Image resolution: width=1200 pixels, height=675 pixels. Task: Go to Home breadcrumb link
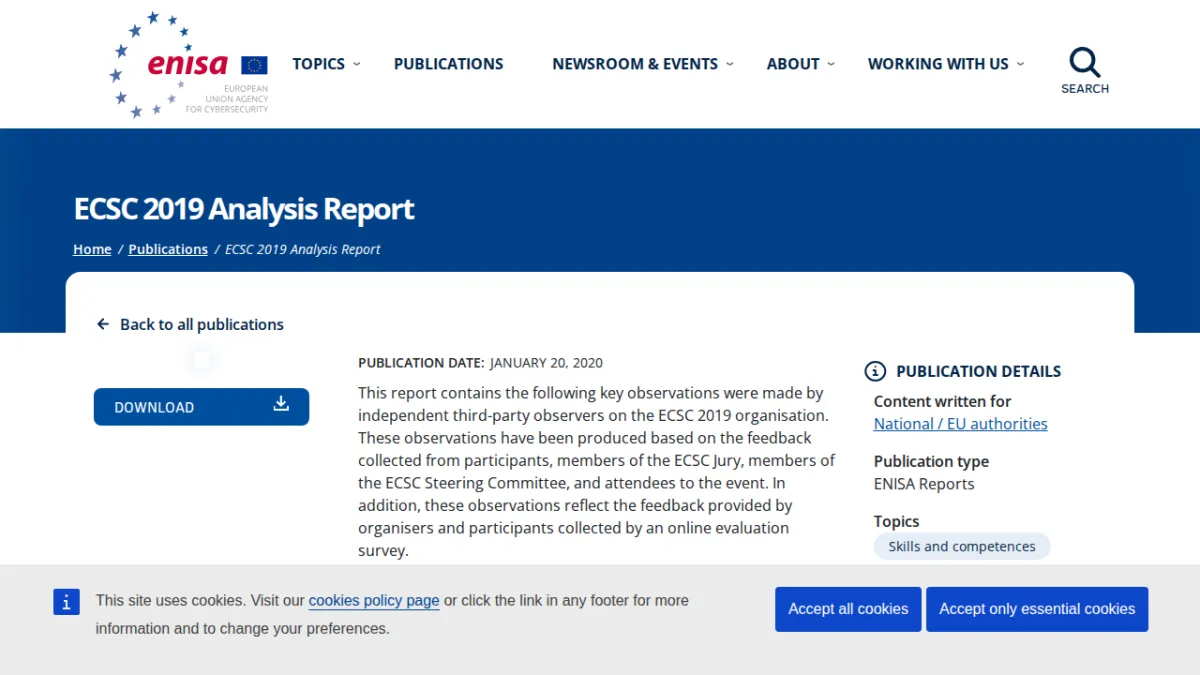[92, 249]
